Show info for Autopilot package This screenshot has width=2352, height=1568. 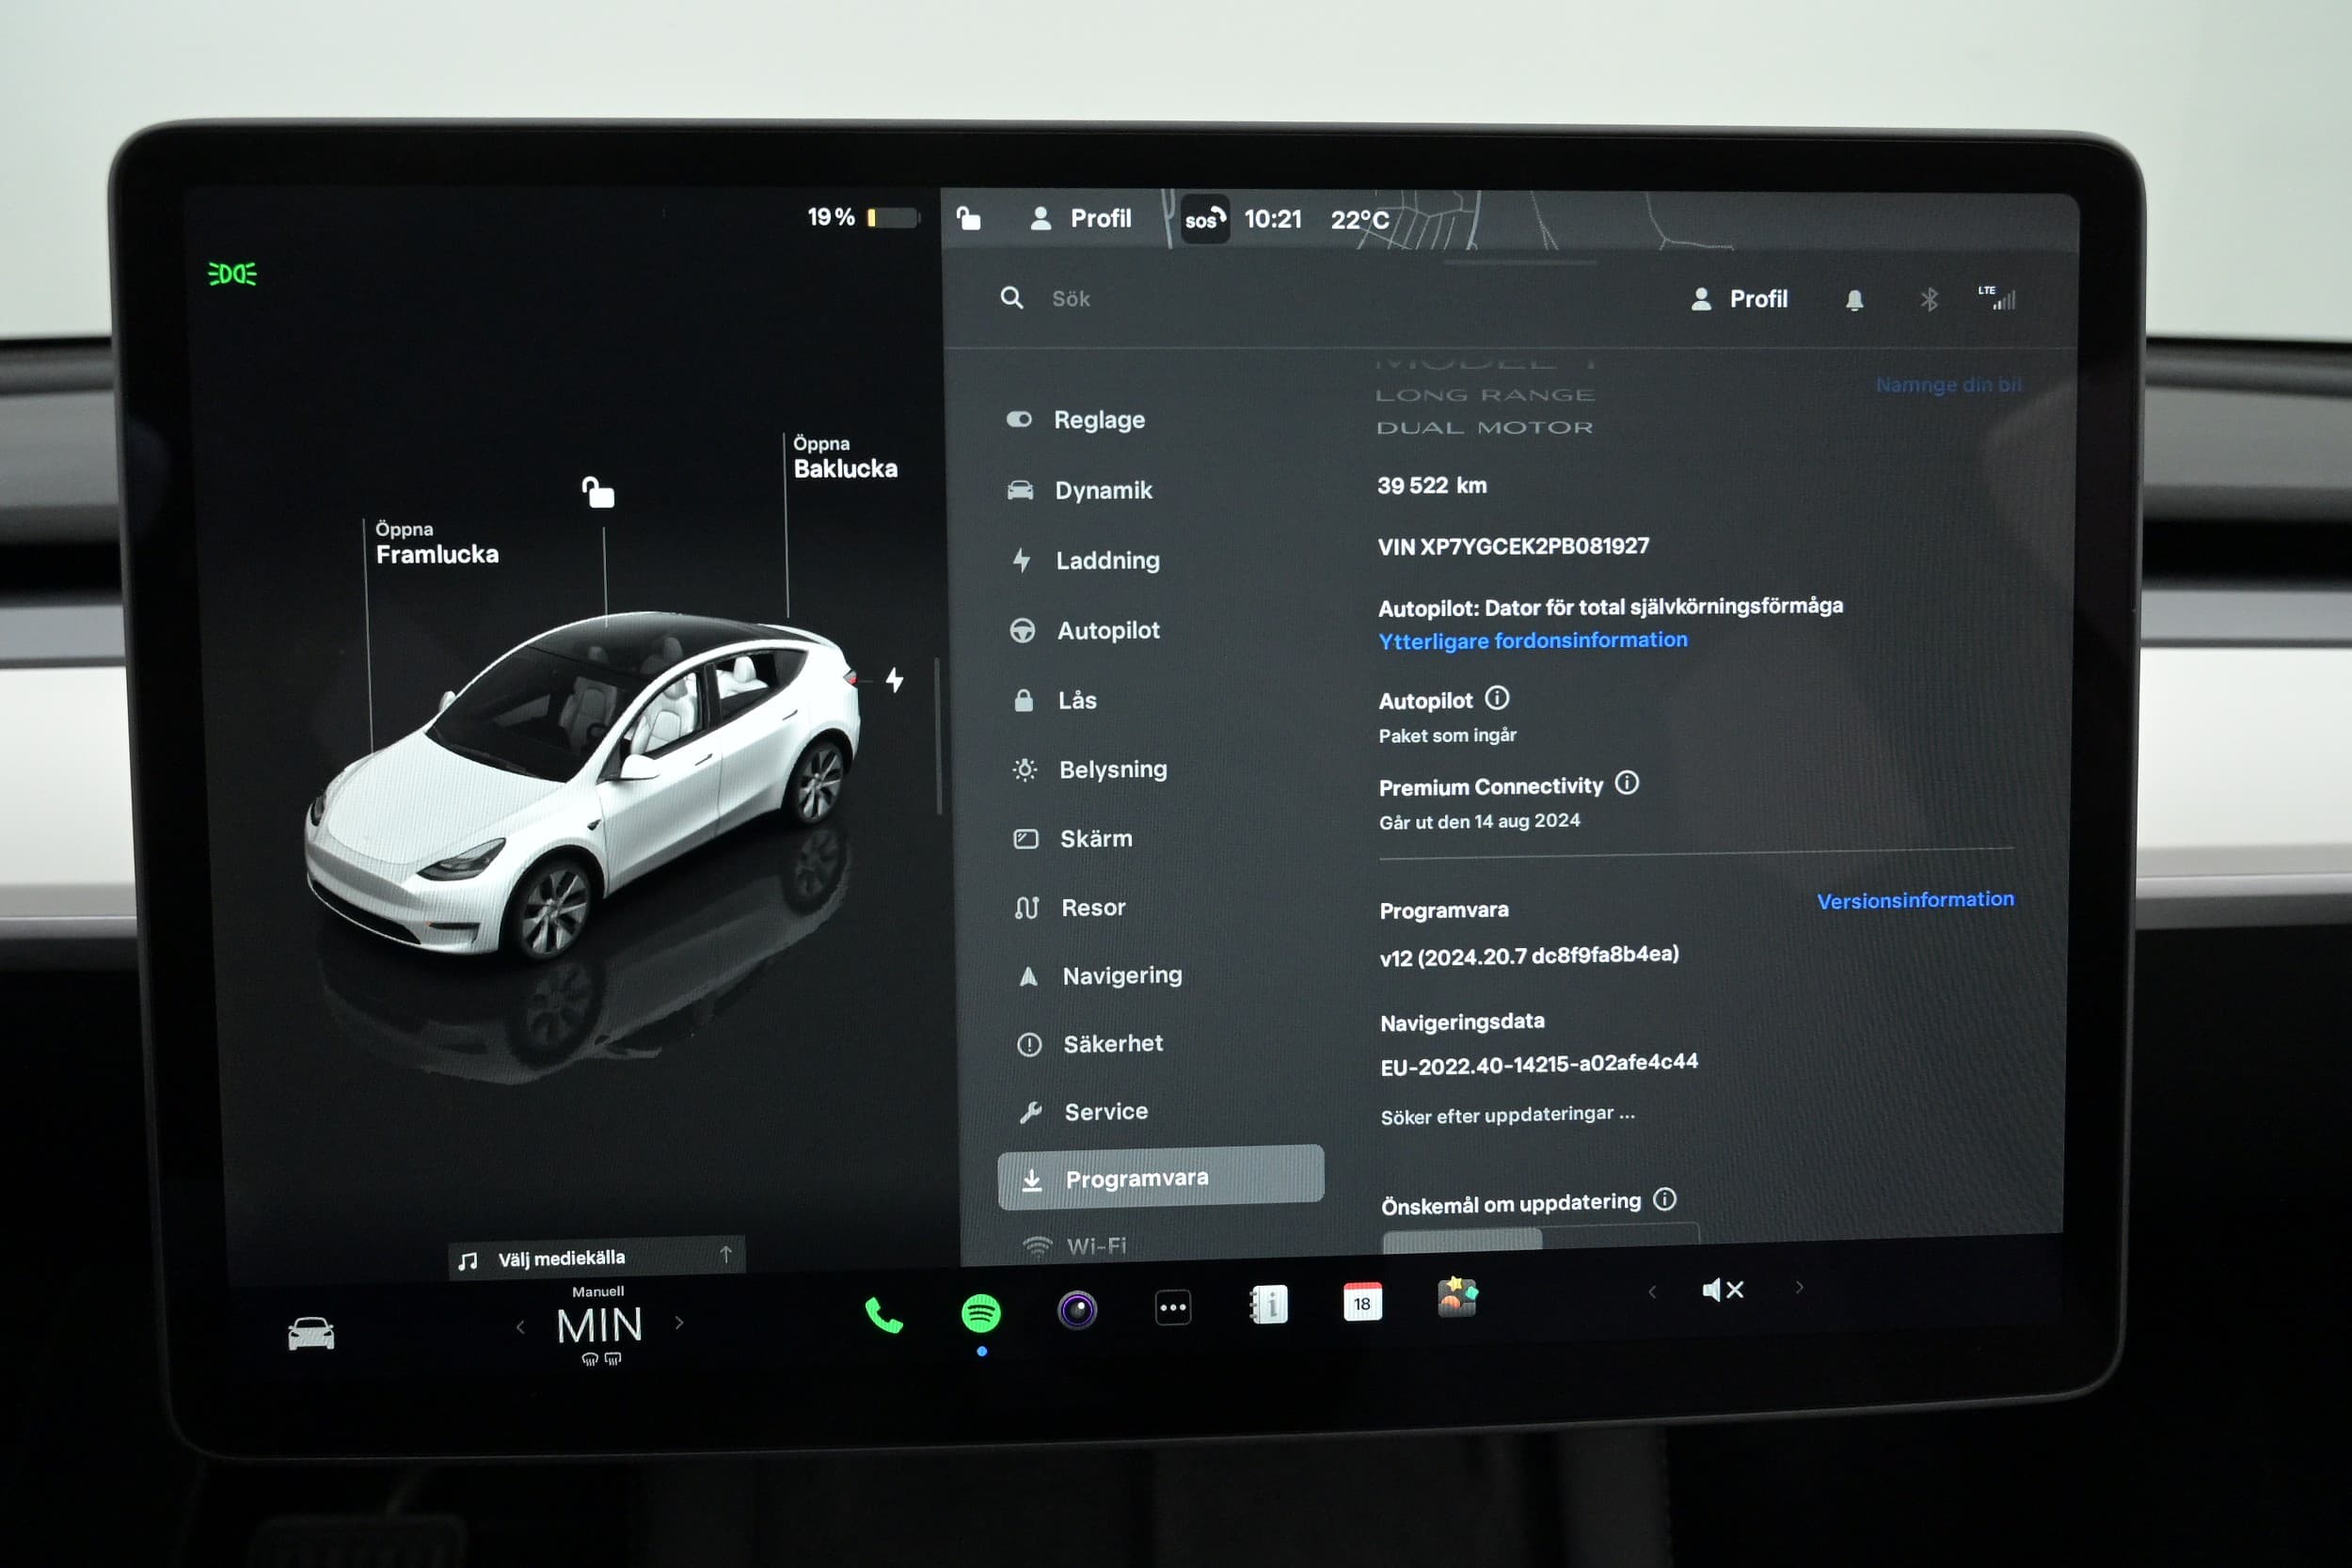point(1497,697)
